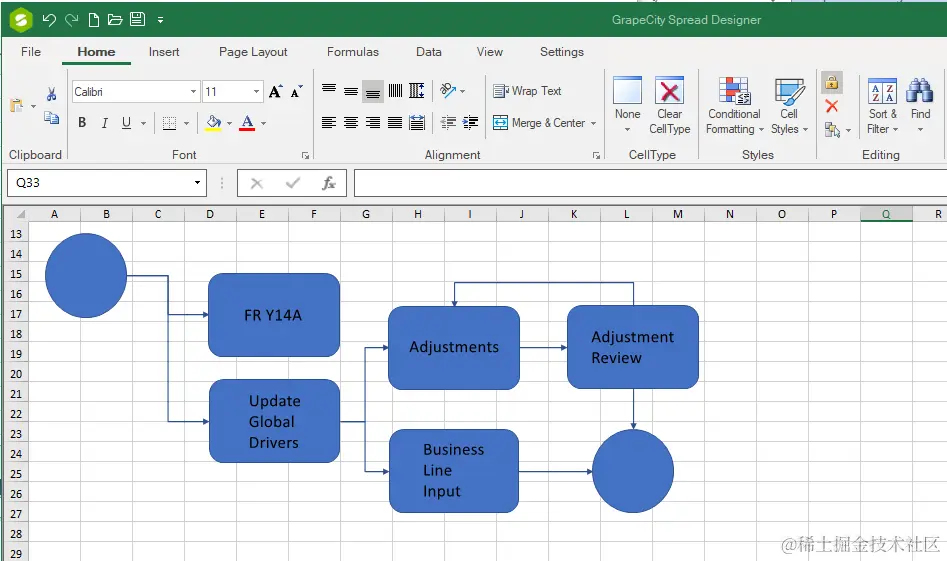Click the vertical distributed alignment icon
Image resolution: width=947 pixels, height=561 pixels.
pos(417,91)
